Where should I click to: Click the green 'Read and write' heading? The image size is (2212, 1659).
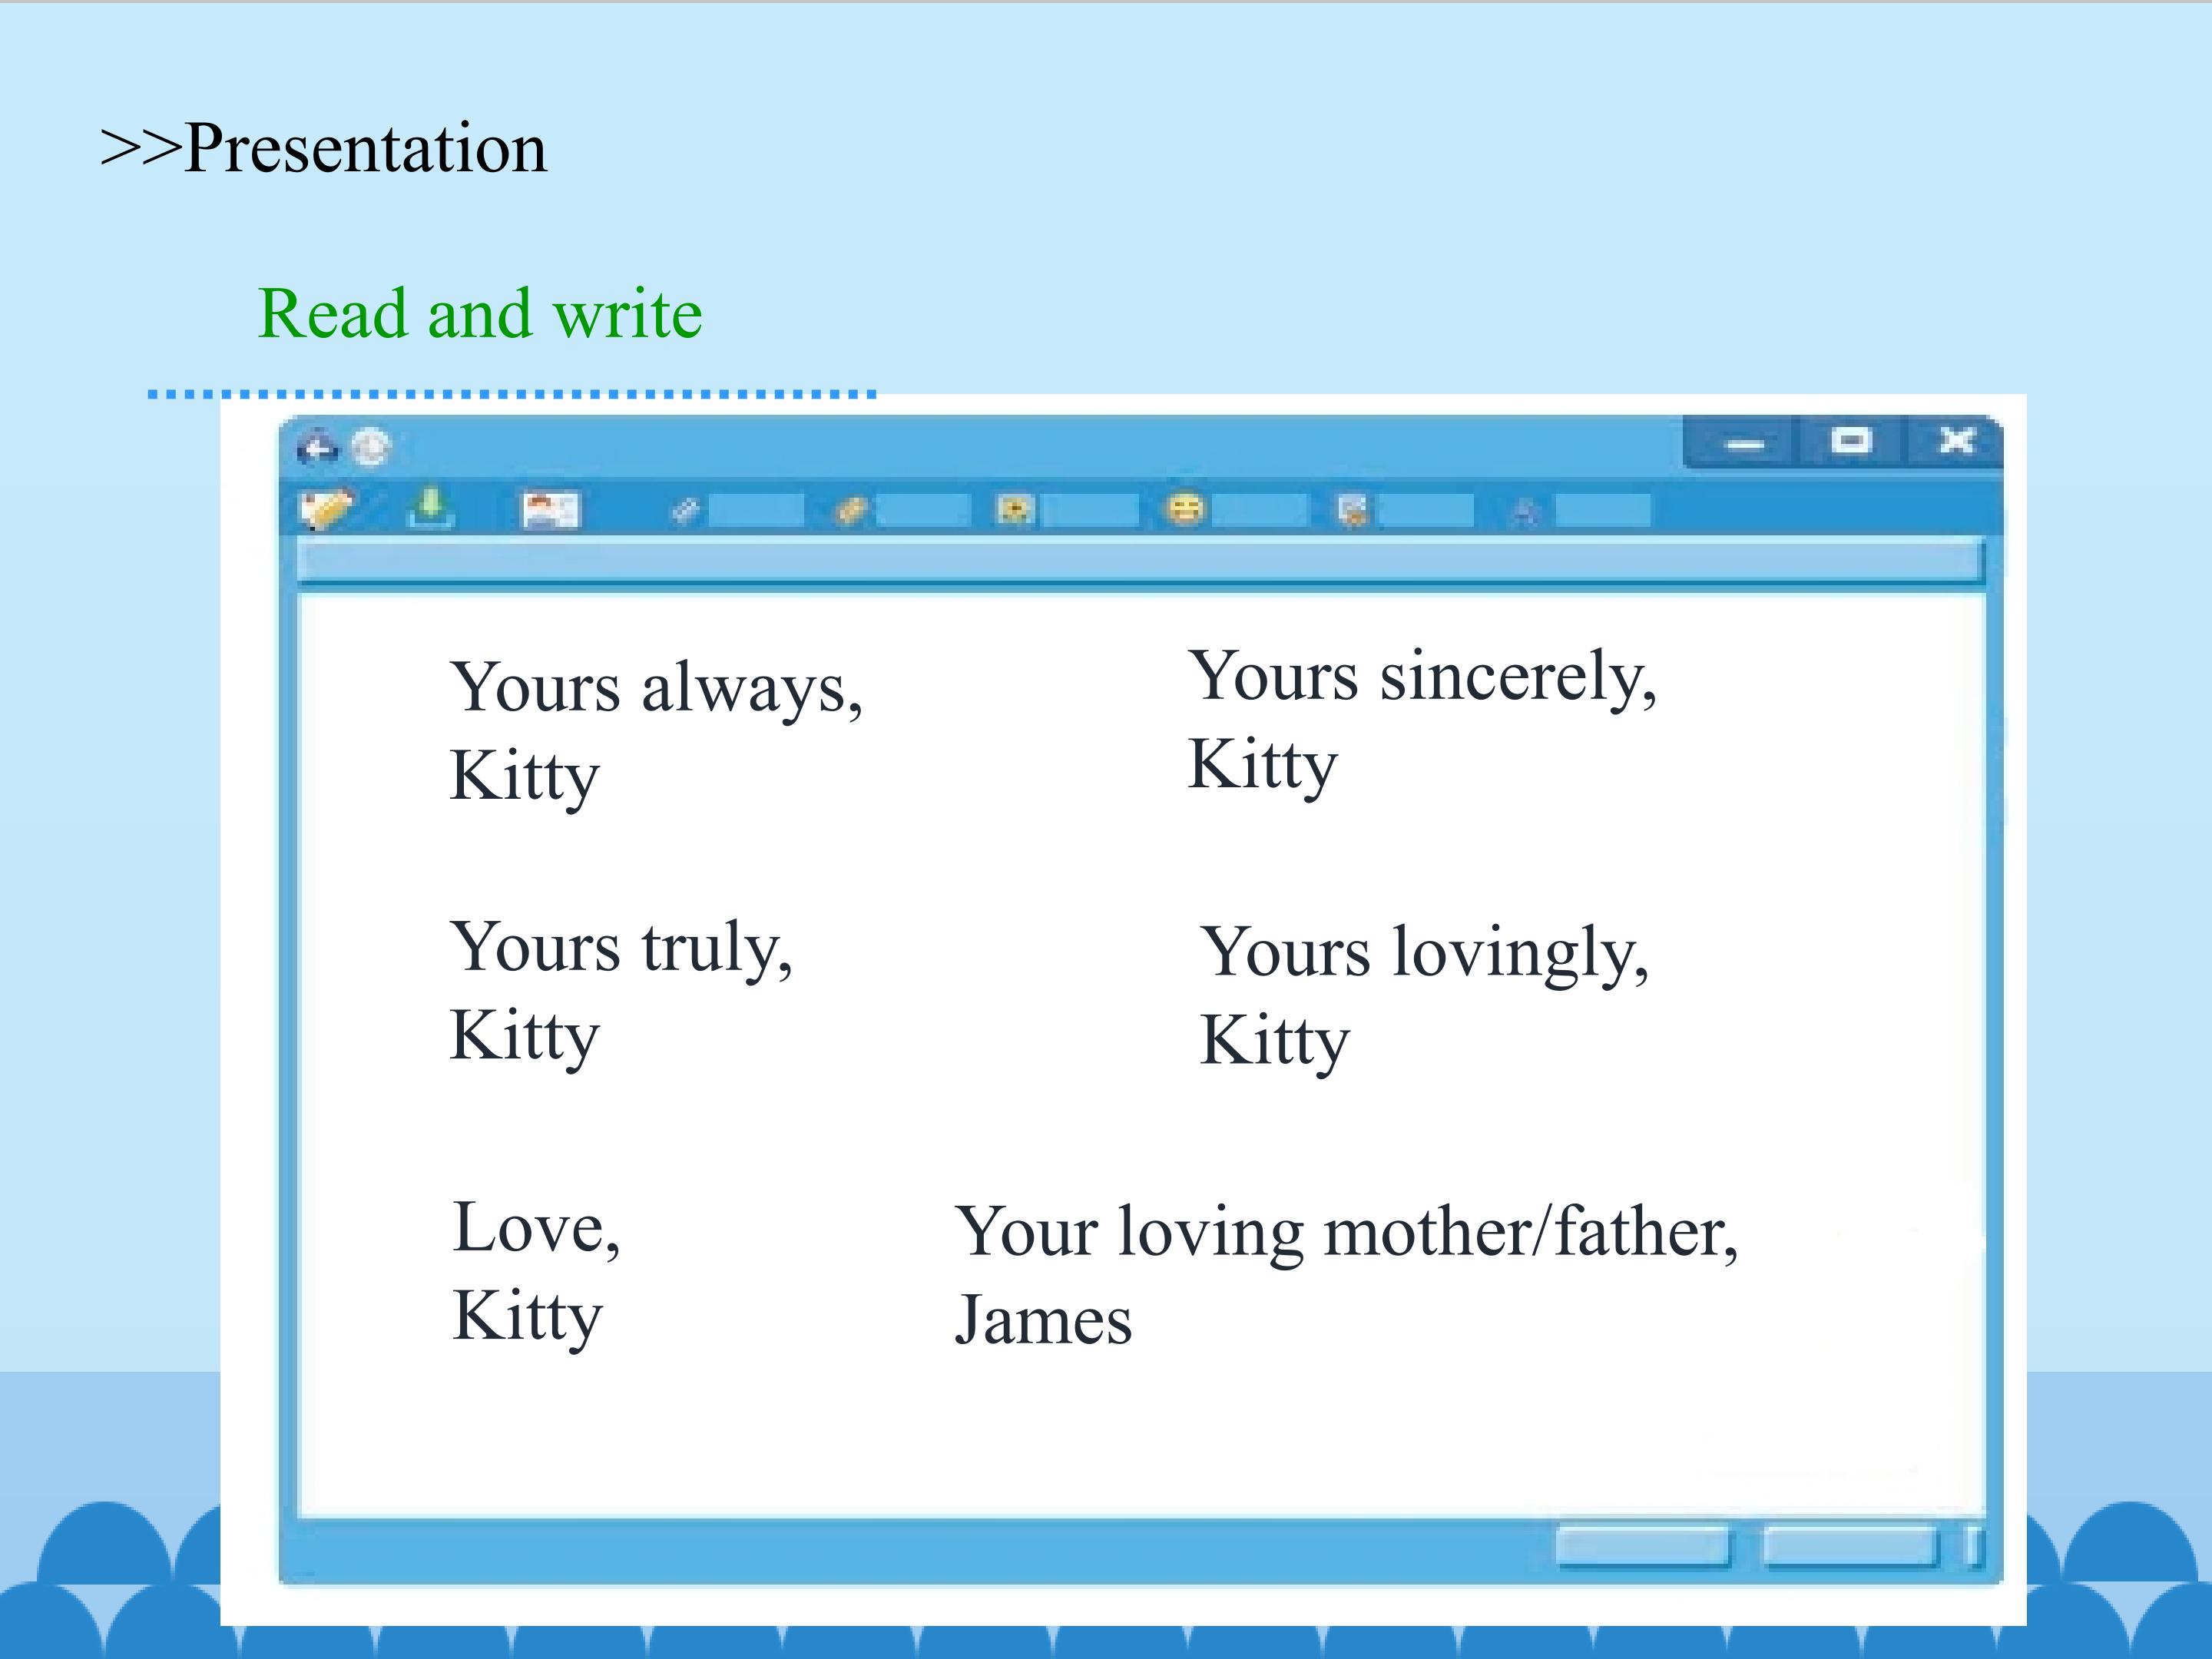coord(480,314)
